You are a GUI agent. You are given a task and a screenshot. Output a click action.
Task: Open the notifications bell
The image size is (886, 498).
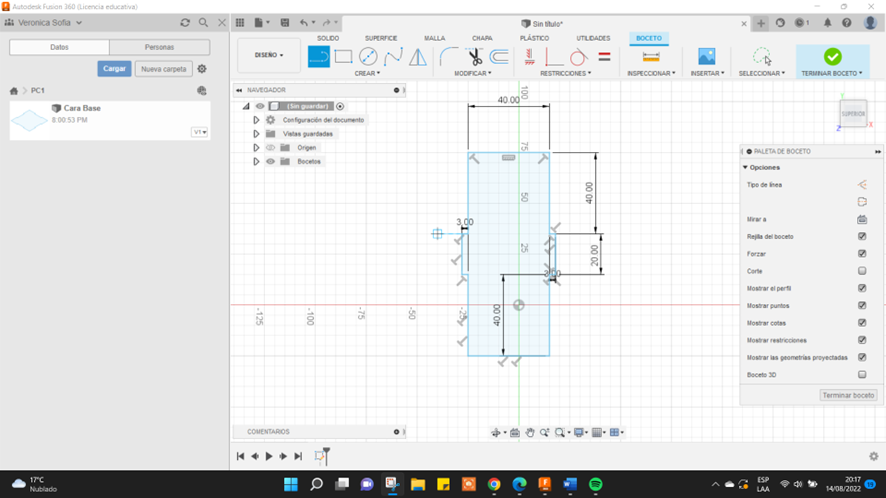click(x=827, y=23)
